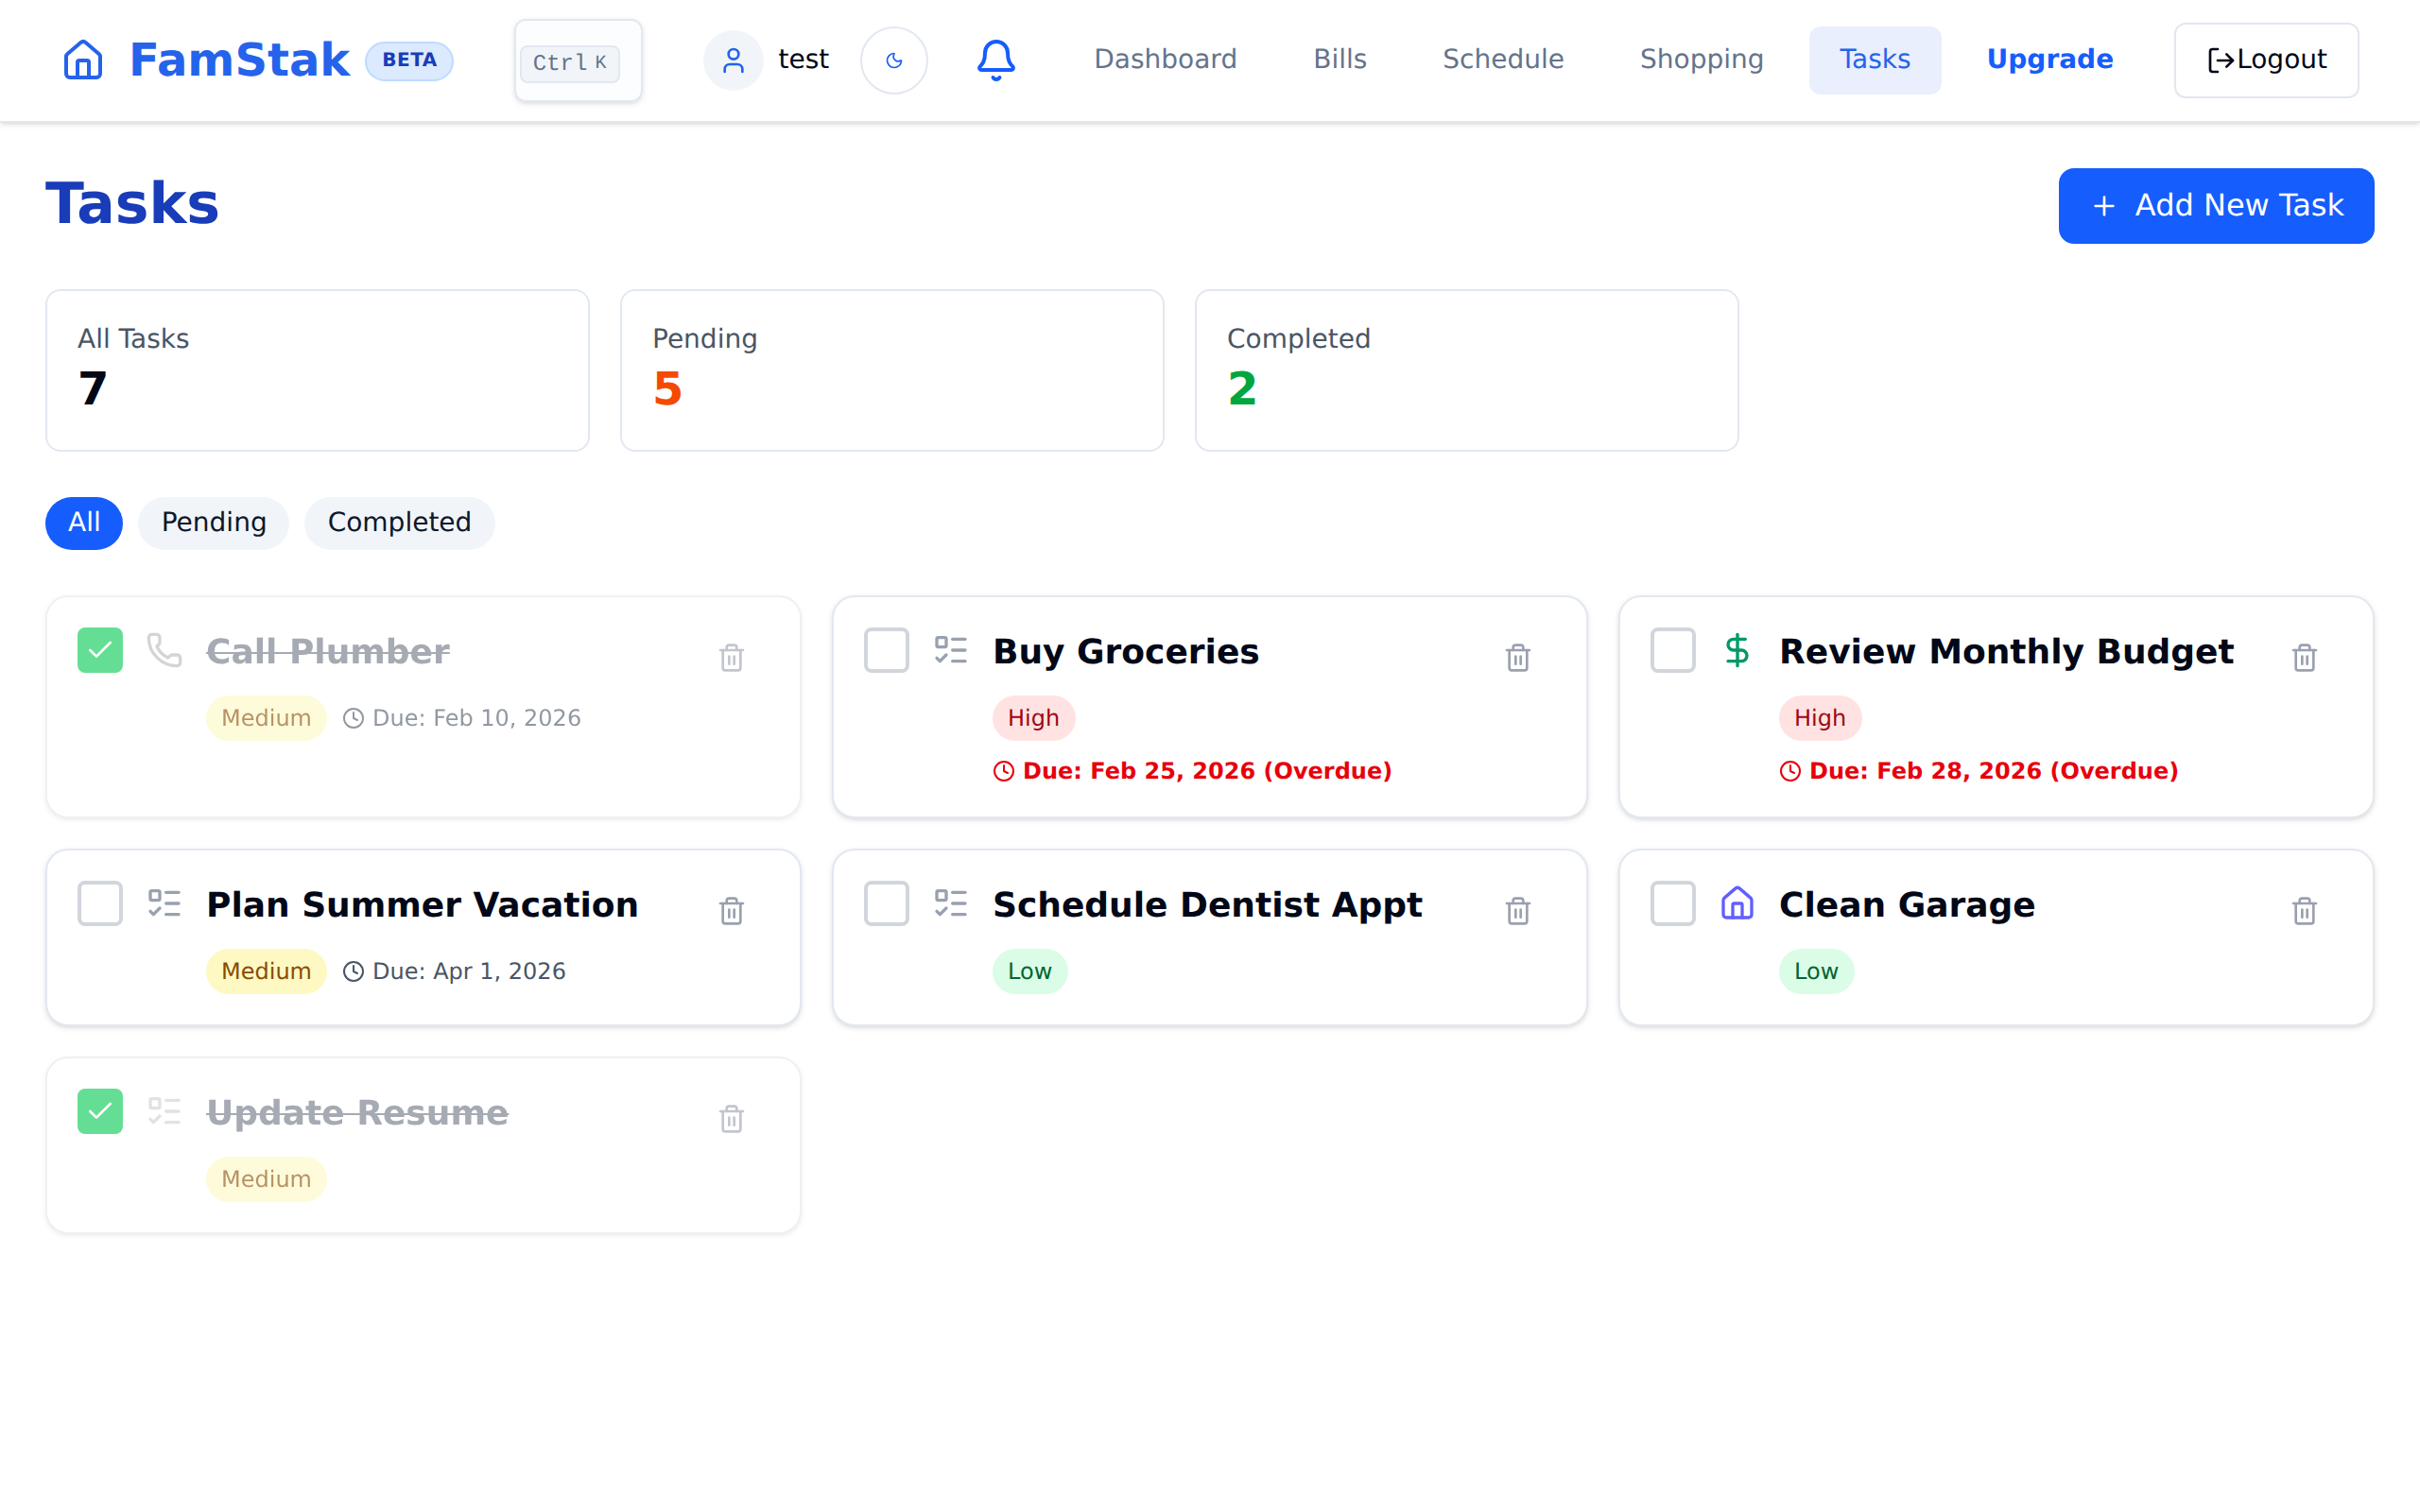Click the FamStak home icon

83,60
